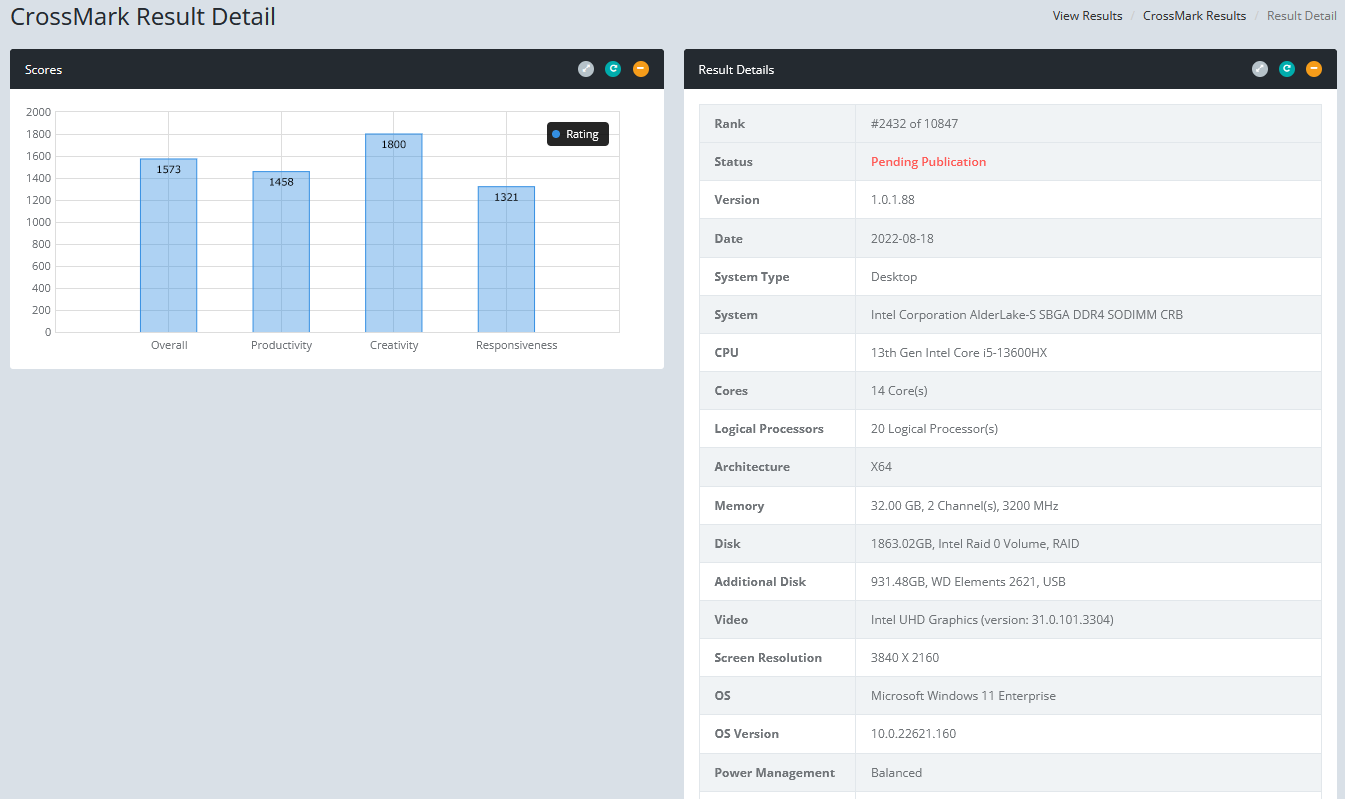Collapse the Scores panel with orange minus
This screenshot has width=1345, height=799.
(641, 69)
